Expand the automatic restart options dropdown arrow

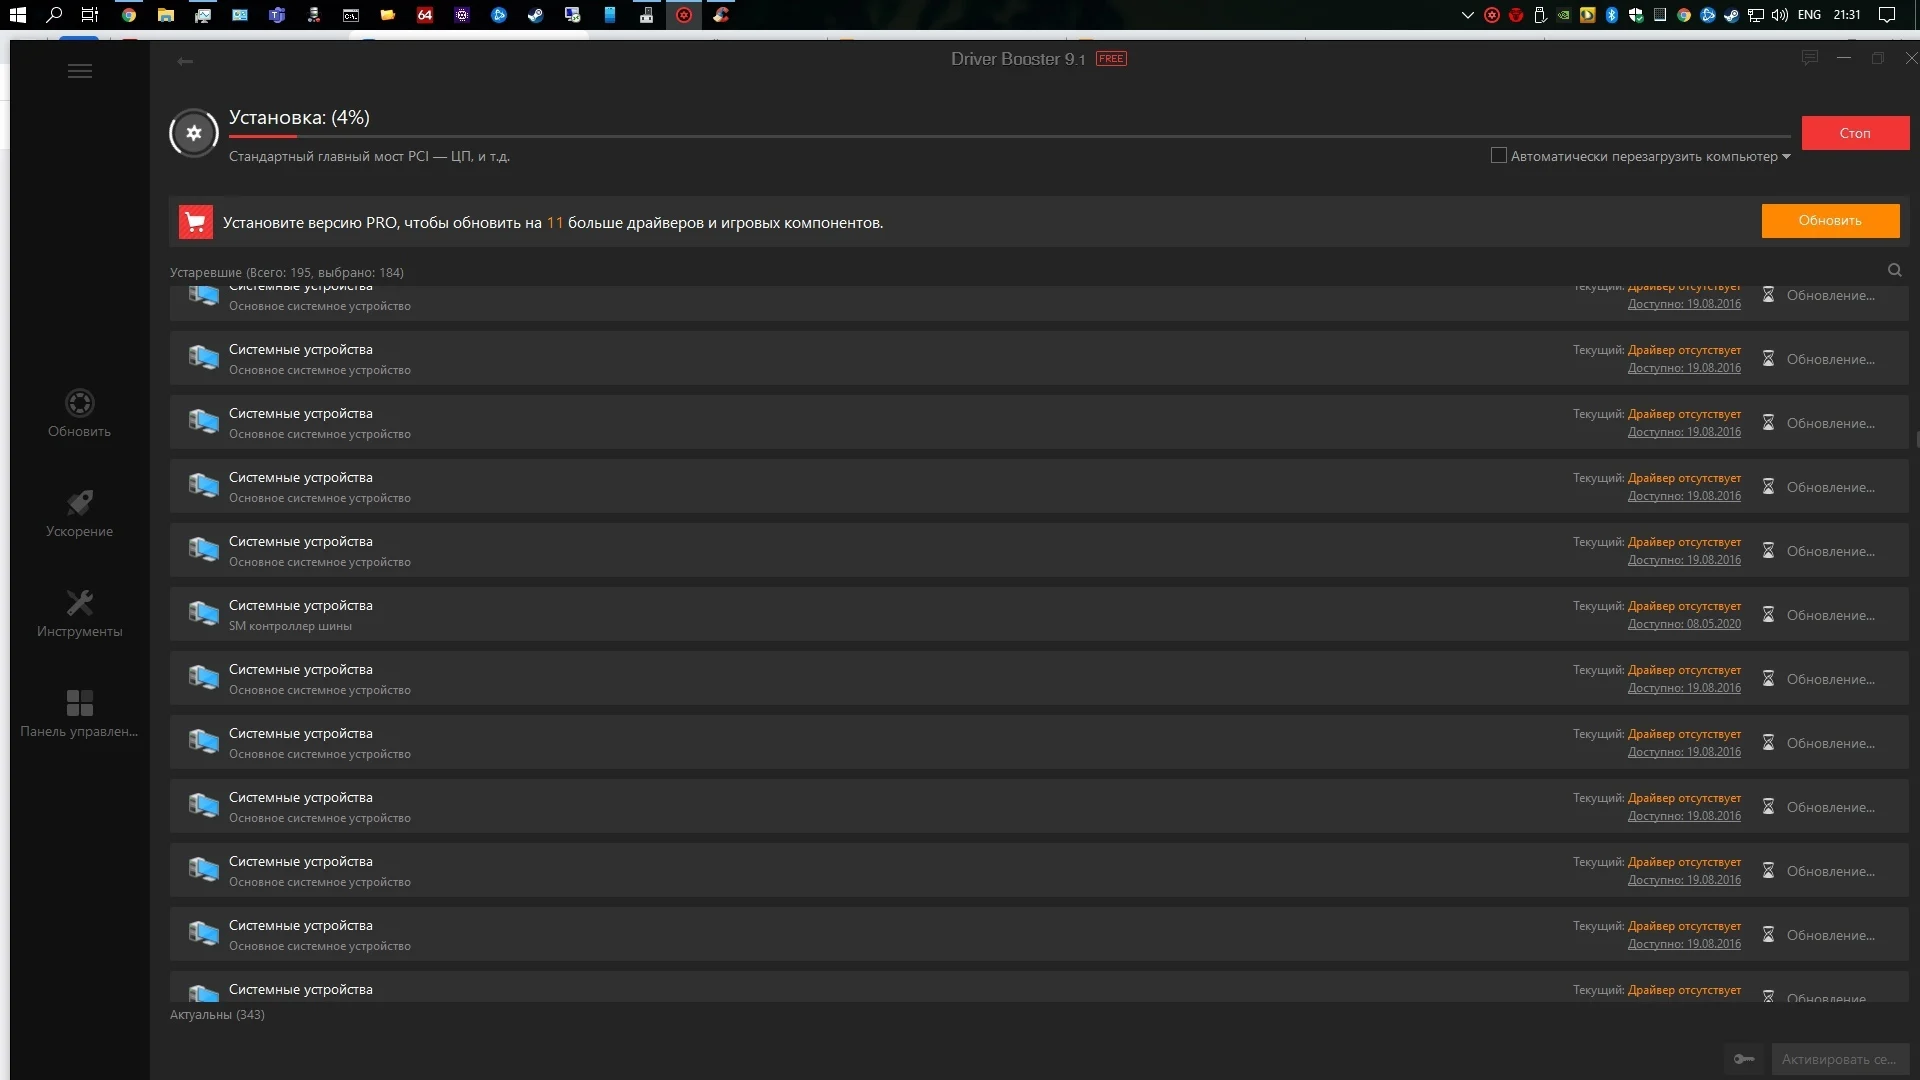pyautogui.click(x=1786, y=156)
